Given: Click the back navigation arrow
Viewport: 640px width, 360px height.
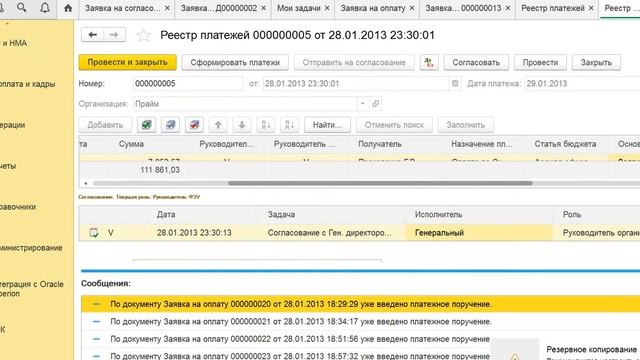Looking at the screenshot, I should pyautogui.click(x=93, y=35).
